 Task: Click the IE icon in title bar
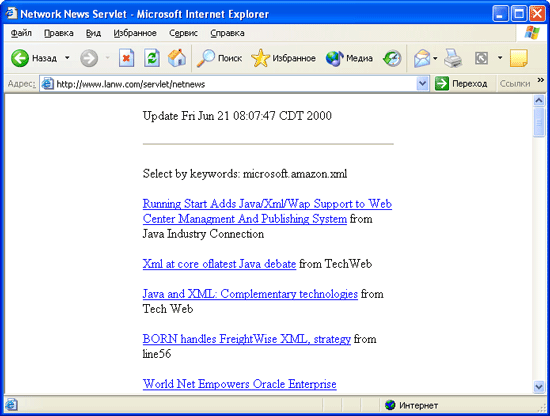tap(11, 13)
